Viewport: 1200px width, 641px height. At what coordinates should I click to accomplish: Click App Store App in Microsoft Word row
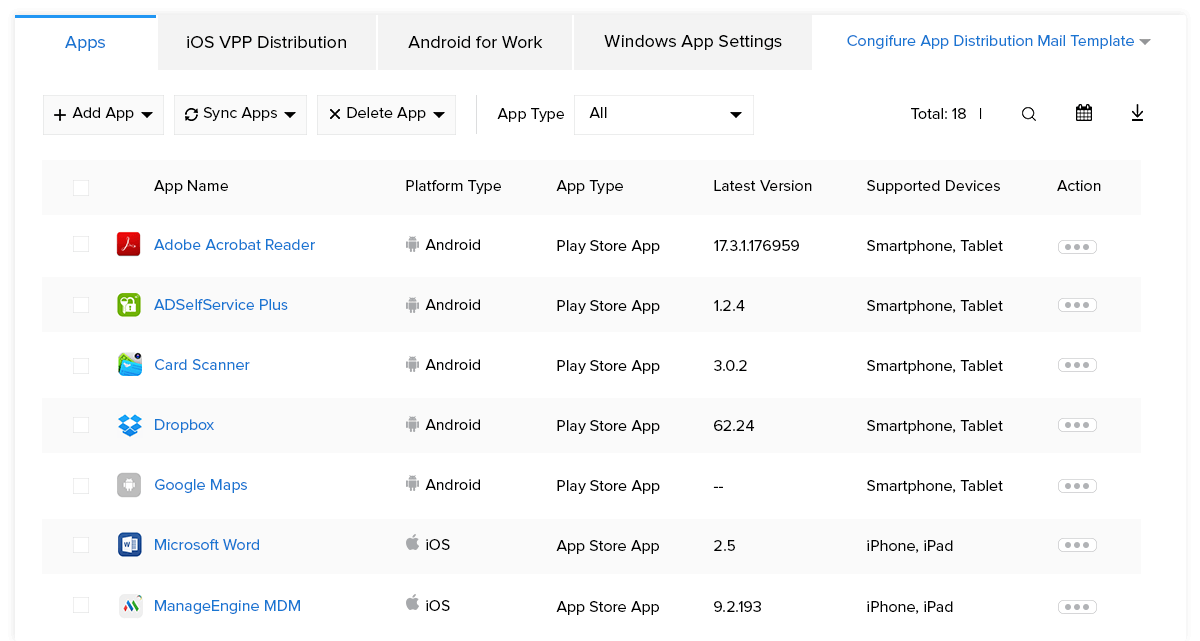pyautogui.click(x=608, y=546)
